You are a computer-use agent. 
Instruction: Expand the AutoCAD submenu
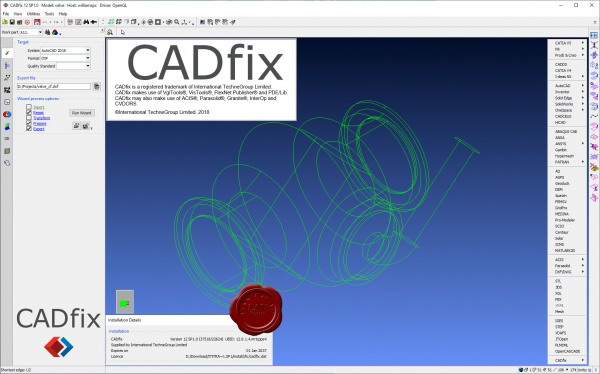(x=567, y=86)
